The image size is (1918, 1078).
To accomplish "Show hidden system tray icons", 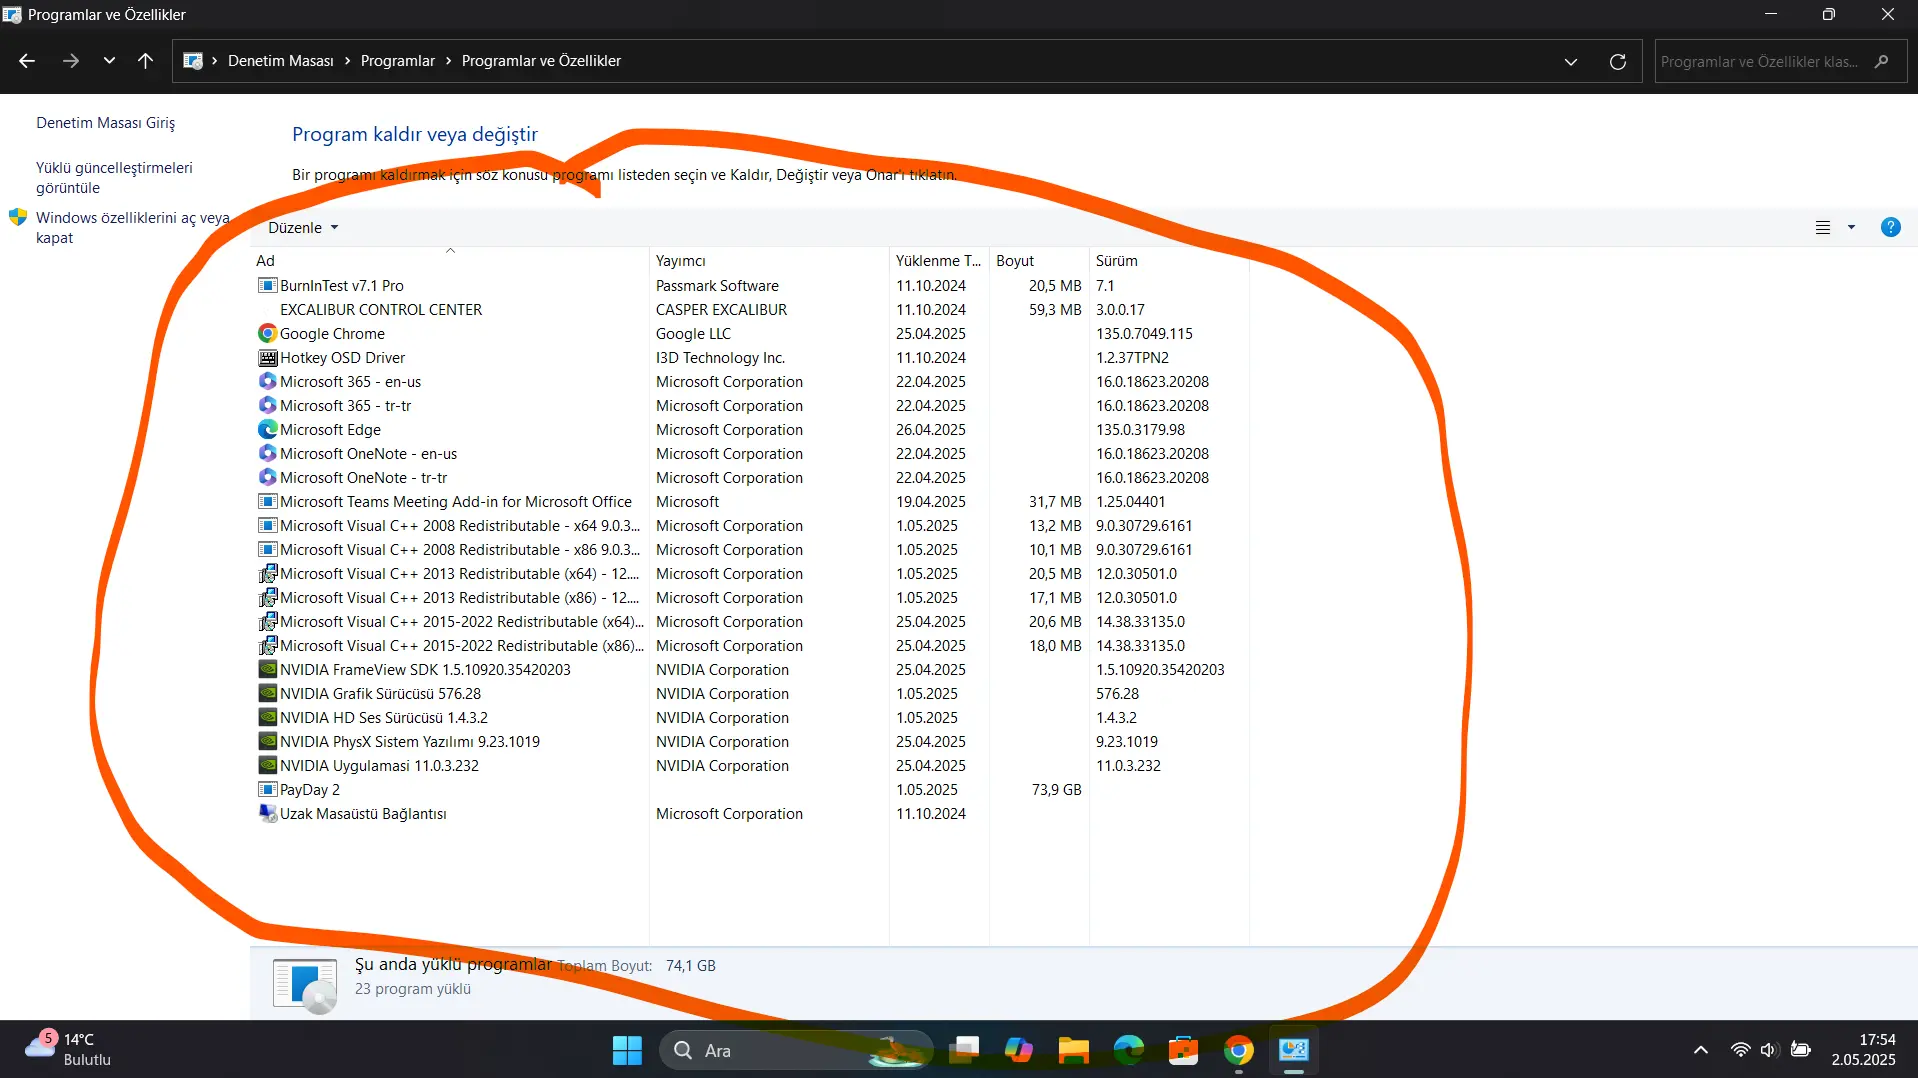I will (x=1700, y=1050).
